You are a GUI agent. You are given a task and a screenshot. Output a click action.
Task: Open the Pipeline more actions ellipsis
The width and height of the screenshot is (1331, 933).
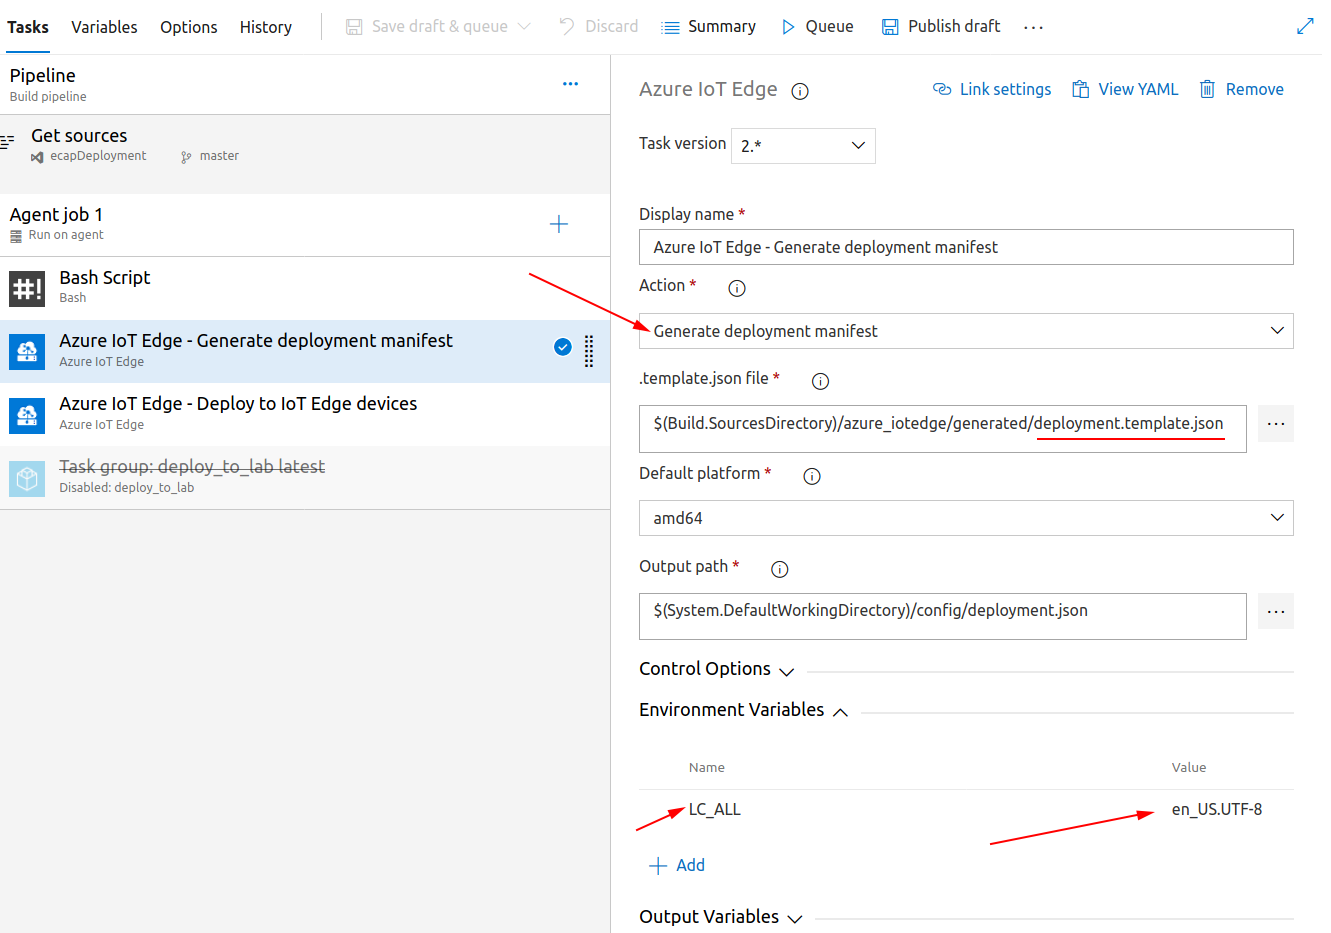[x=570, y=84]
